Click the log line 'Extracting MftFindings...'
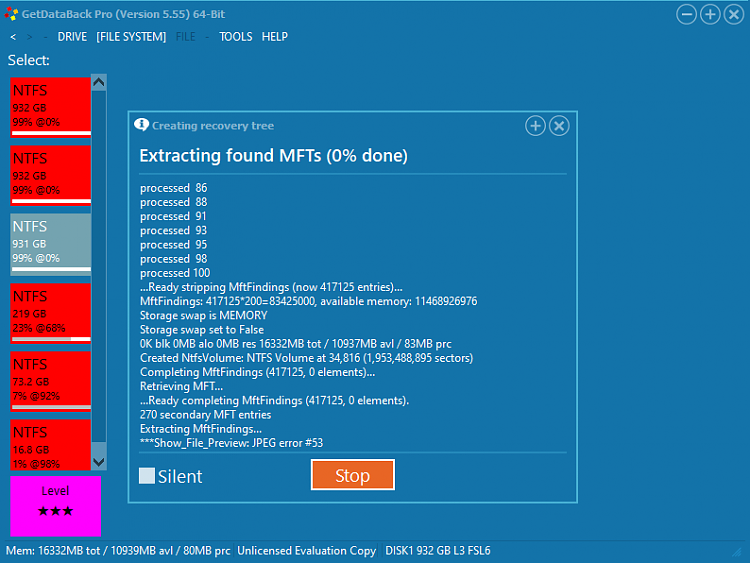The width and height of the screenshot is (750, 563). (x=200, y=429)
